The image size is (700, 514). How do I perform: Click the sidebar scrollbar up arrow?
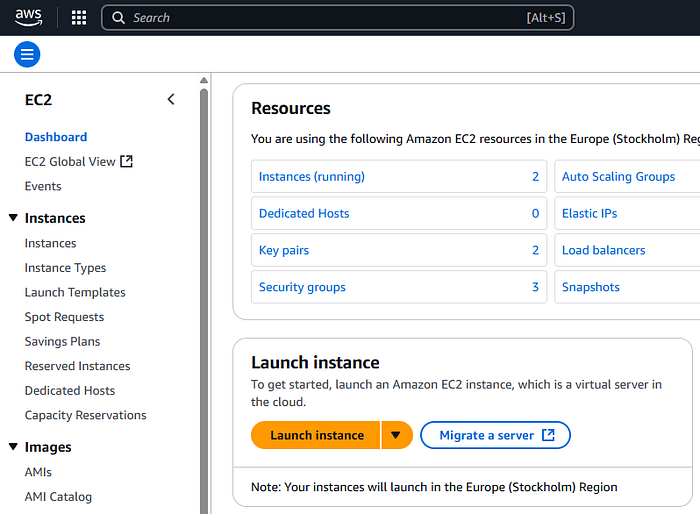point(204,80)
